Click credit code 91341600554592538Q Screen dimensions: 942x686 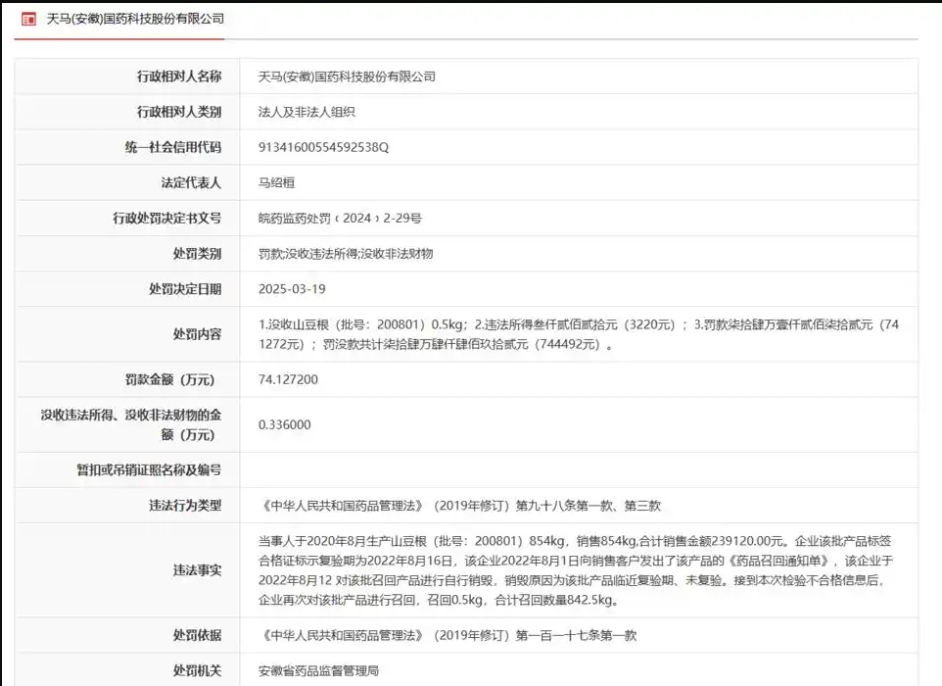[323, 147]
